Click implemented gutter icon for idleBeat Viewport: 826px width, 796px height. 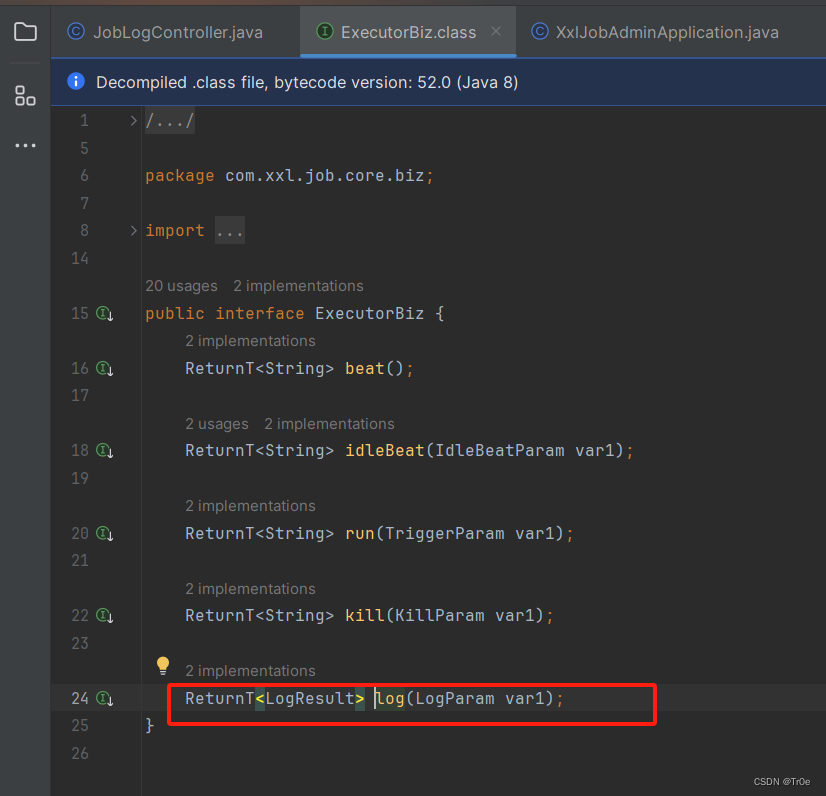click(x=104, y=451)
